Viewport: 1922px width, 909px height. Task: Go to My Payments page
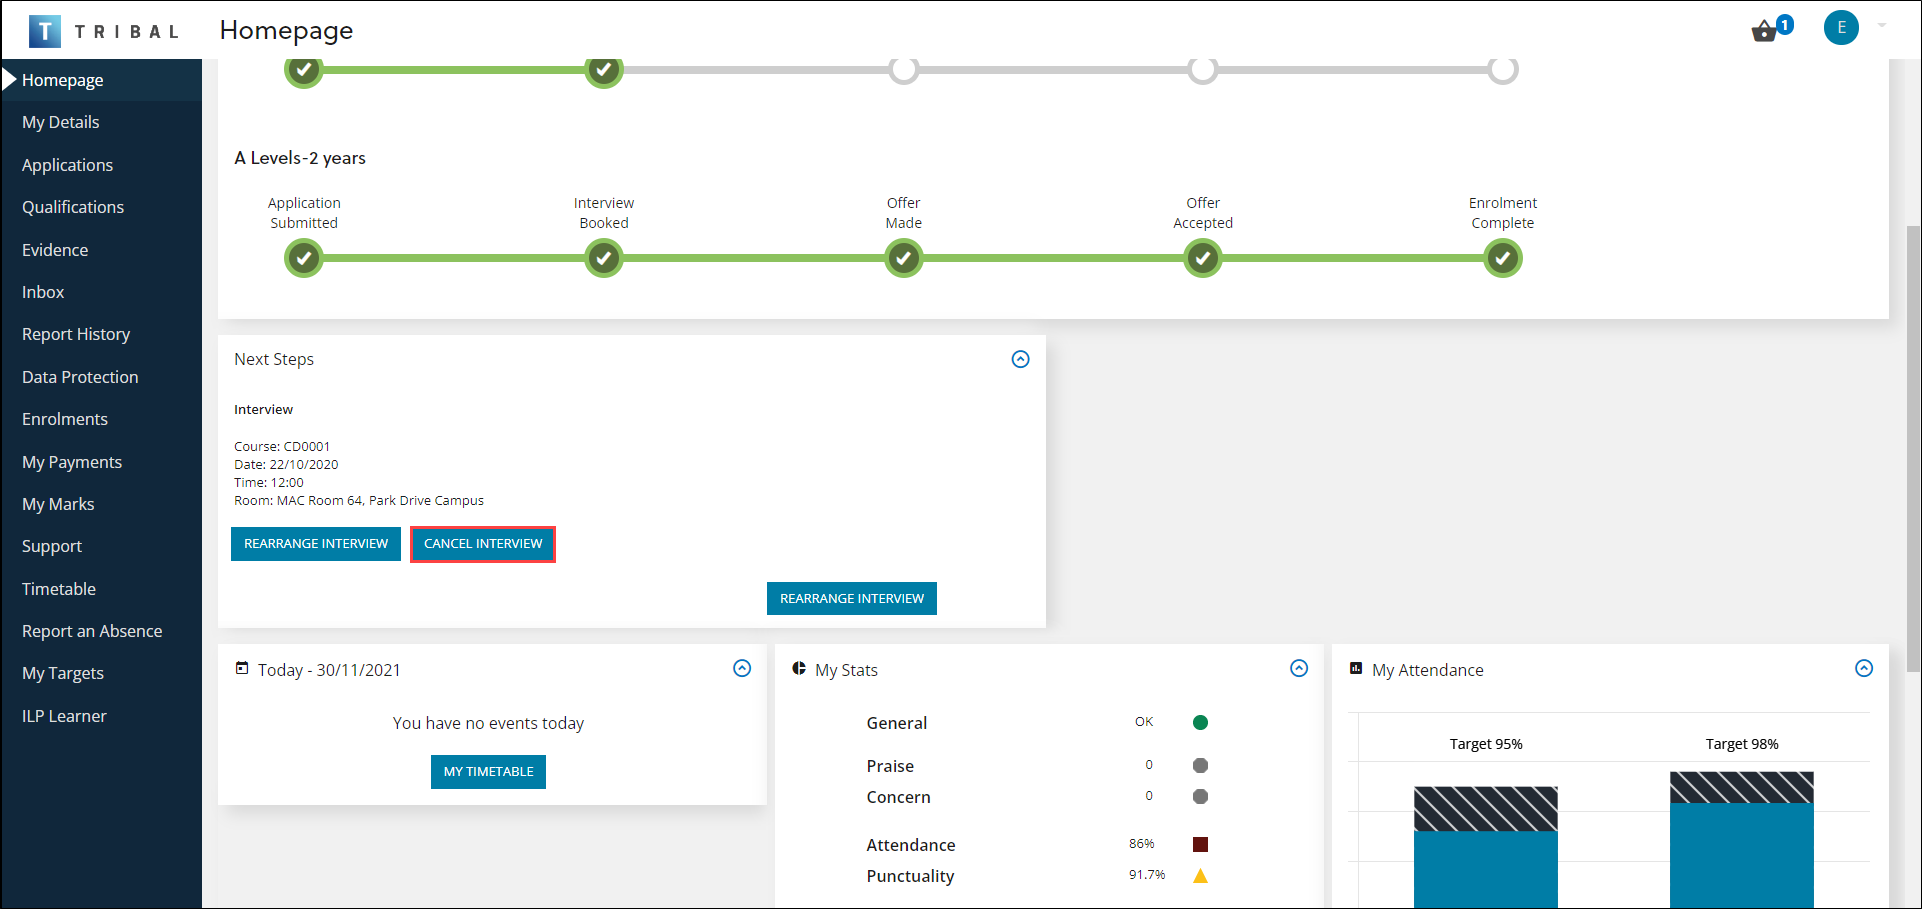[x=72, y=462]
